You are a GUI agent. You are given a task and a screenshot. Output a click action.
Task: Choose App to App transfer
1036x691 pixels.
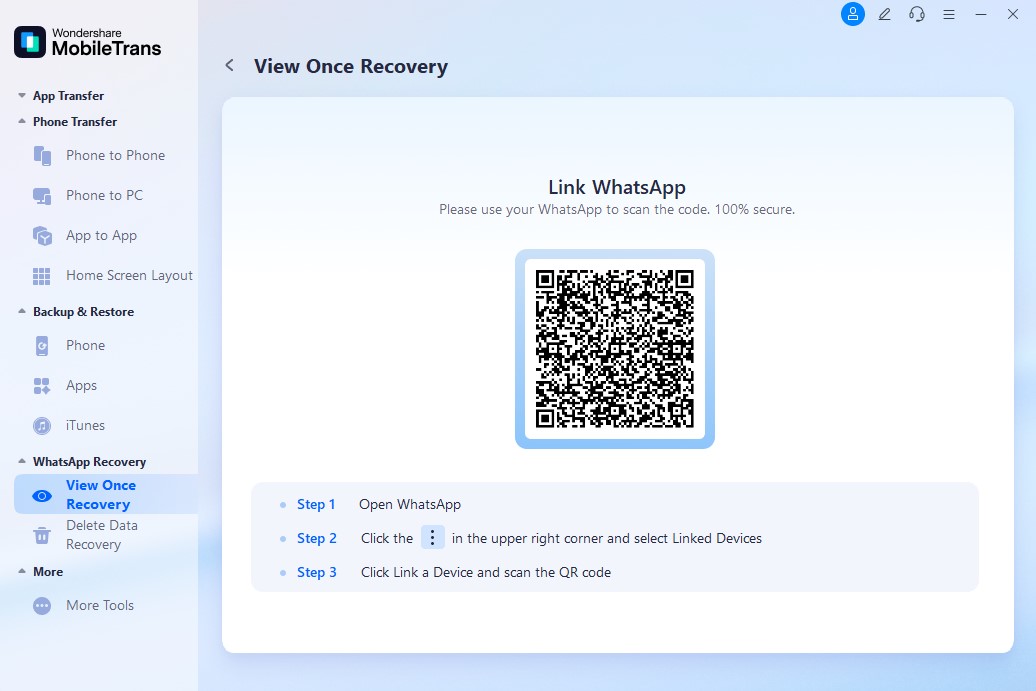tap(101, 235)
